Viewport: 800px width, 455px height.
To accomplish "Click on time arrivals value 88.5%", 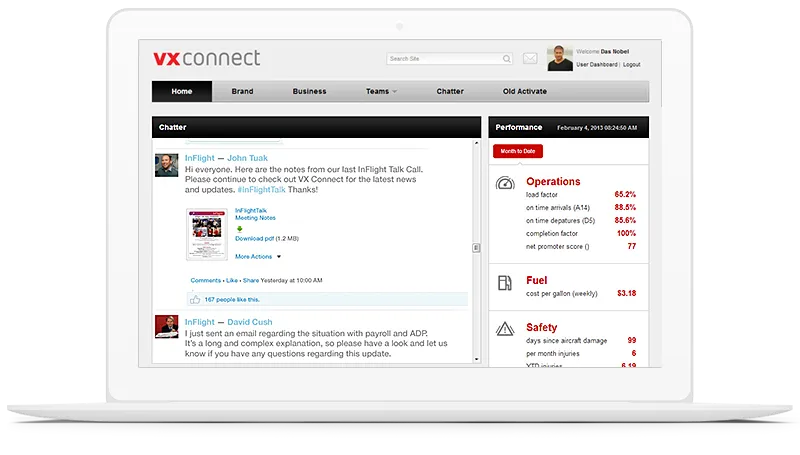I will (625, 208).
